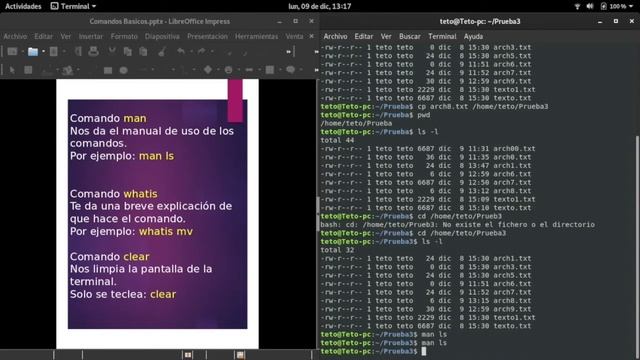The width and height of the screenshot is (640, 360).
Task: Click the Clone Formatting paintbrush icon
Action: (x=162, y=51)
